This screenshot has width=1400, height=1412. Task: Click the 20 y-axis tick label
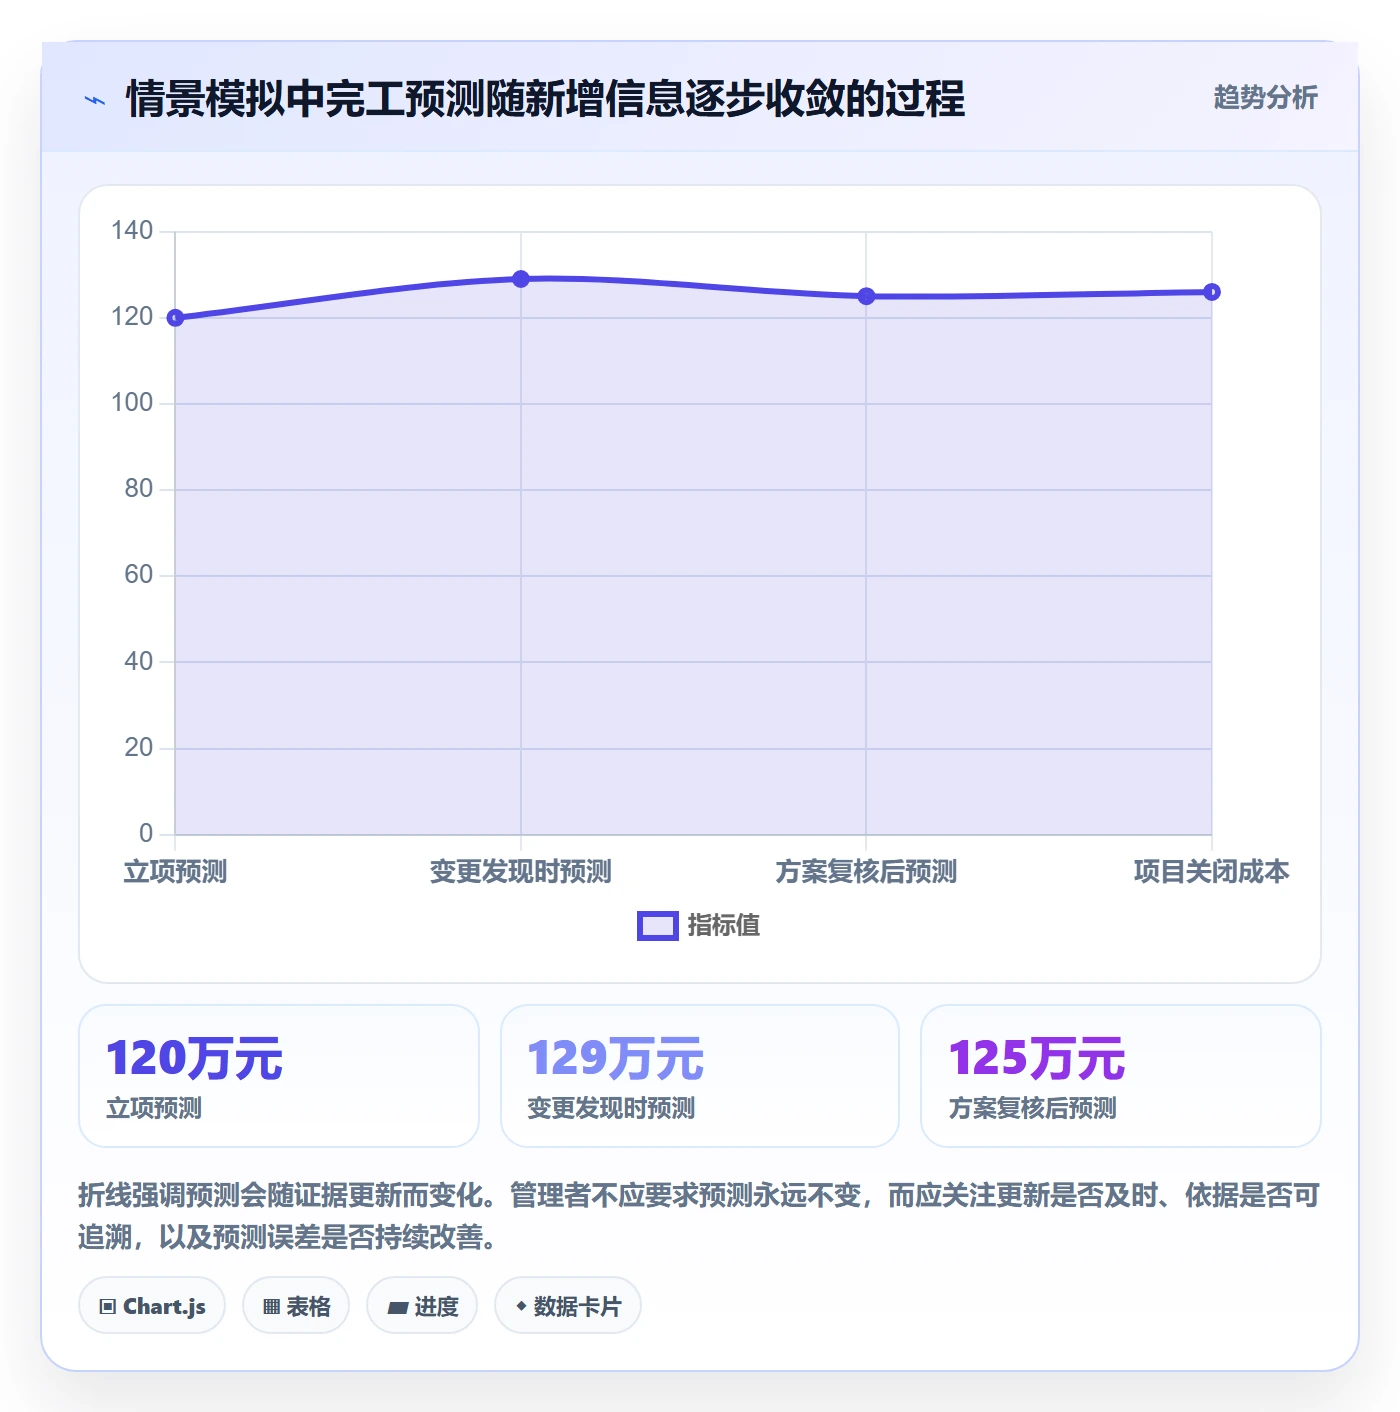139,748
